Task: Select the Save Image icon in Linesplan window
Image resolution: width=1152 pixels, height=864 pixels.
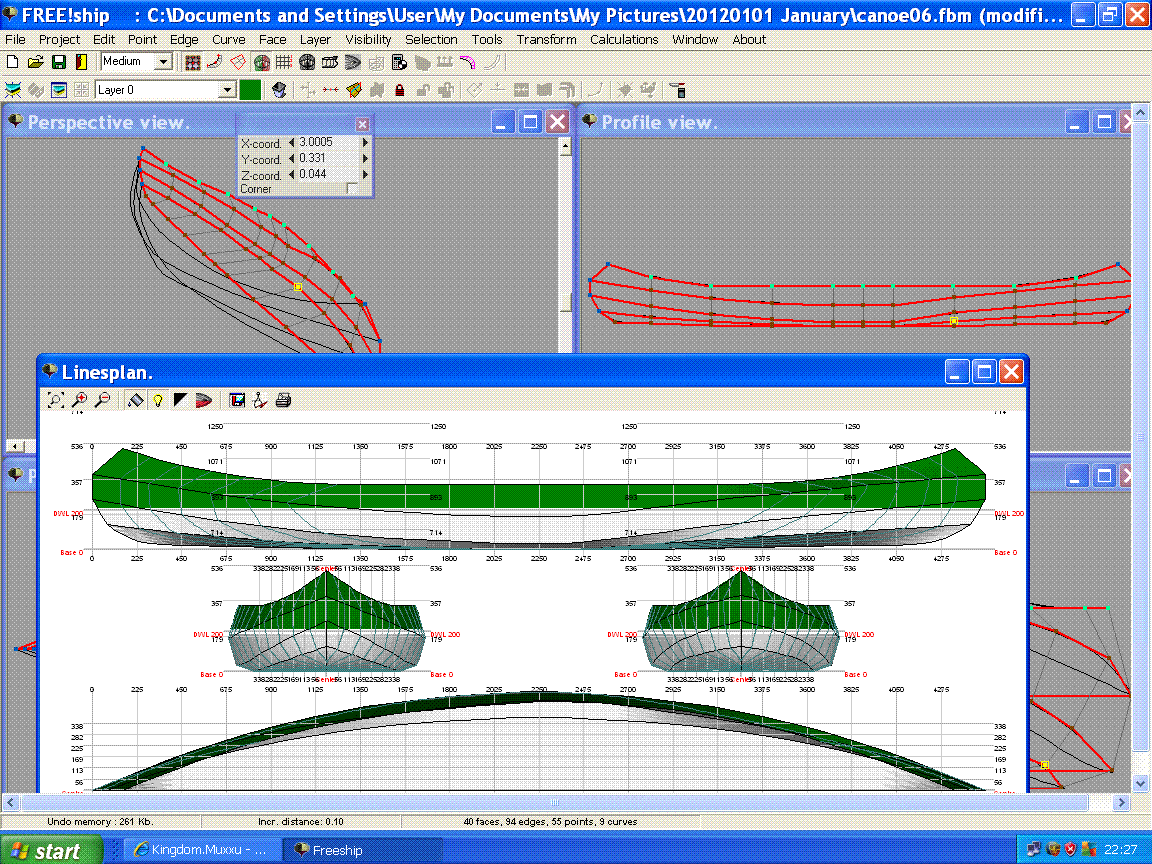Action: [x=237, y=399]
